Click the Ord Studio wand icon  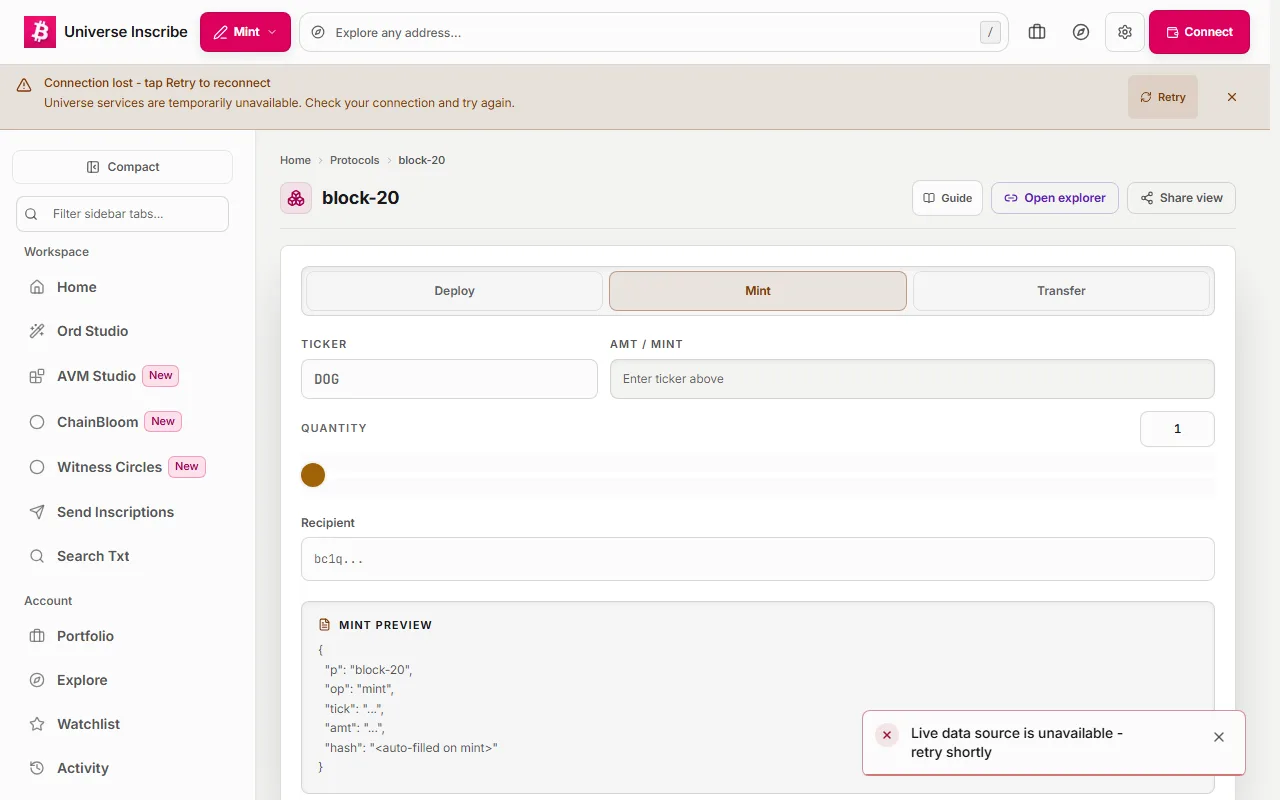pos(37,331)
